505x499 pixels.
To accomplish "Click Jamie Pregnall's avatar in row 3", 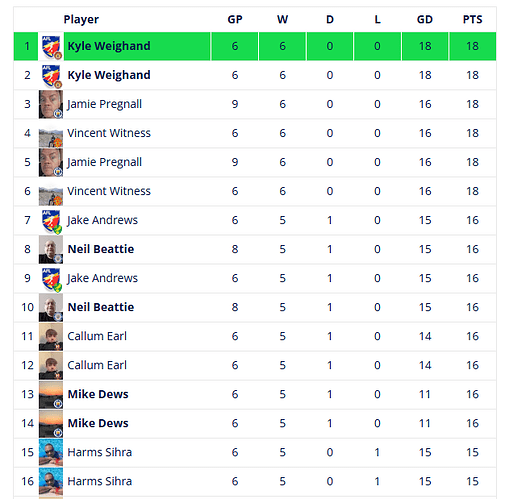I will coord(51,104).
